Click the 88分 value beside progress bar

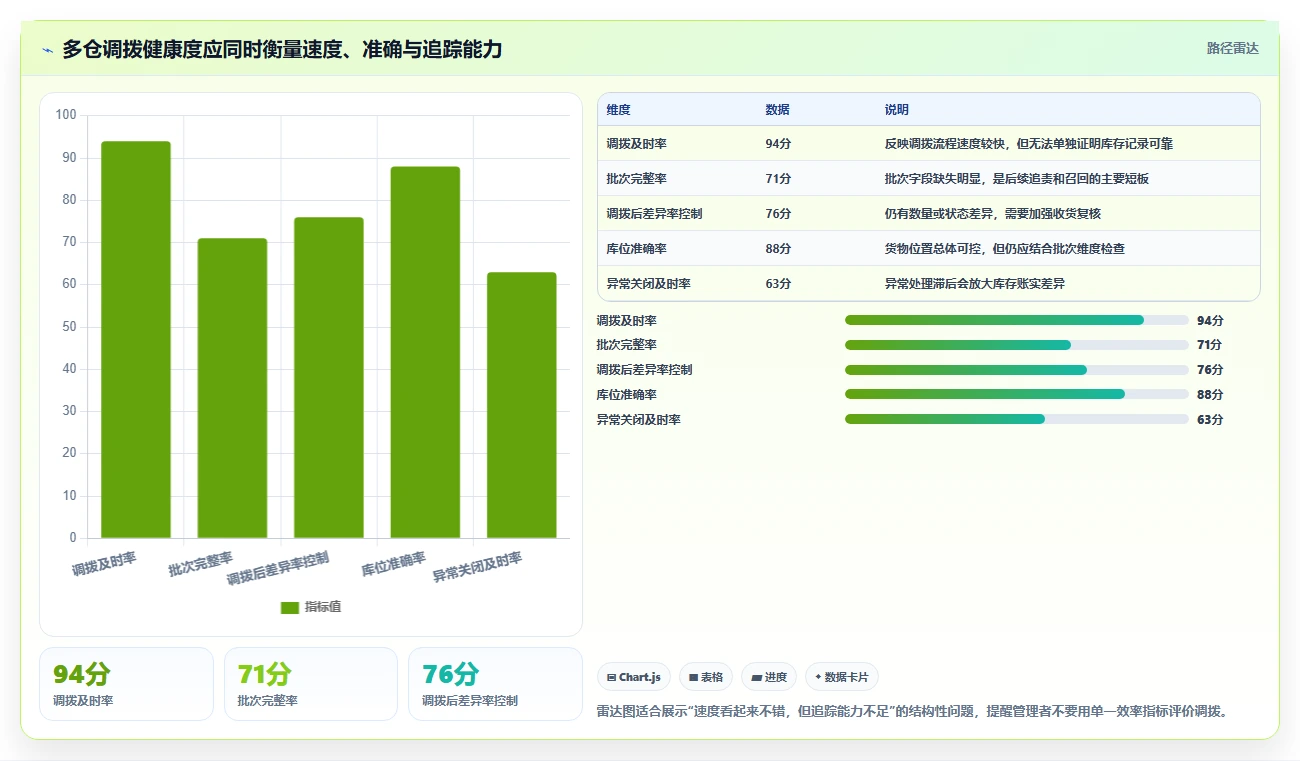[x=1210, y=395]
